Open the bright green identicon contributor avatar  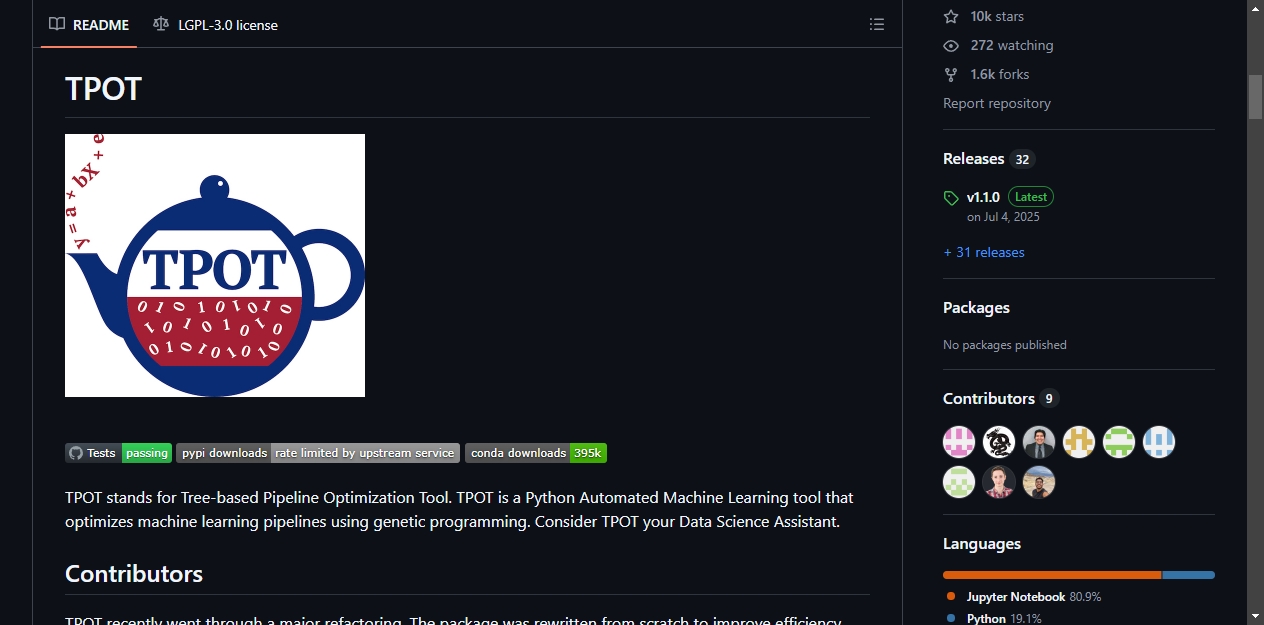point(1119,442)
